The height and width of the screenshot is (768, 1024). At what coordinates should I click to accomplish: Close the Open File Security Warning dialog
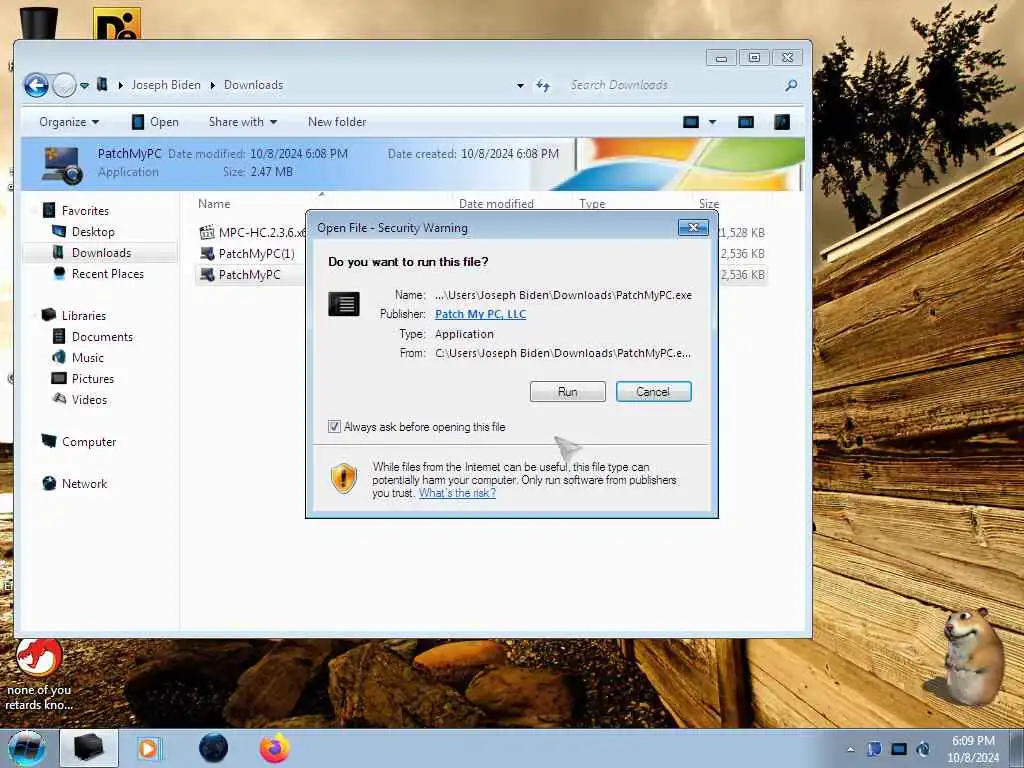[x=694, y=227]
